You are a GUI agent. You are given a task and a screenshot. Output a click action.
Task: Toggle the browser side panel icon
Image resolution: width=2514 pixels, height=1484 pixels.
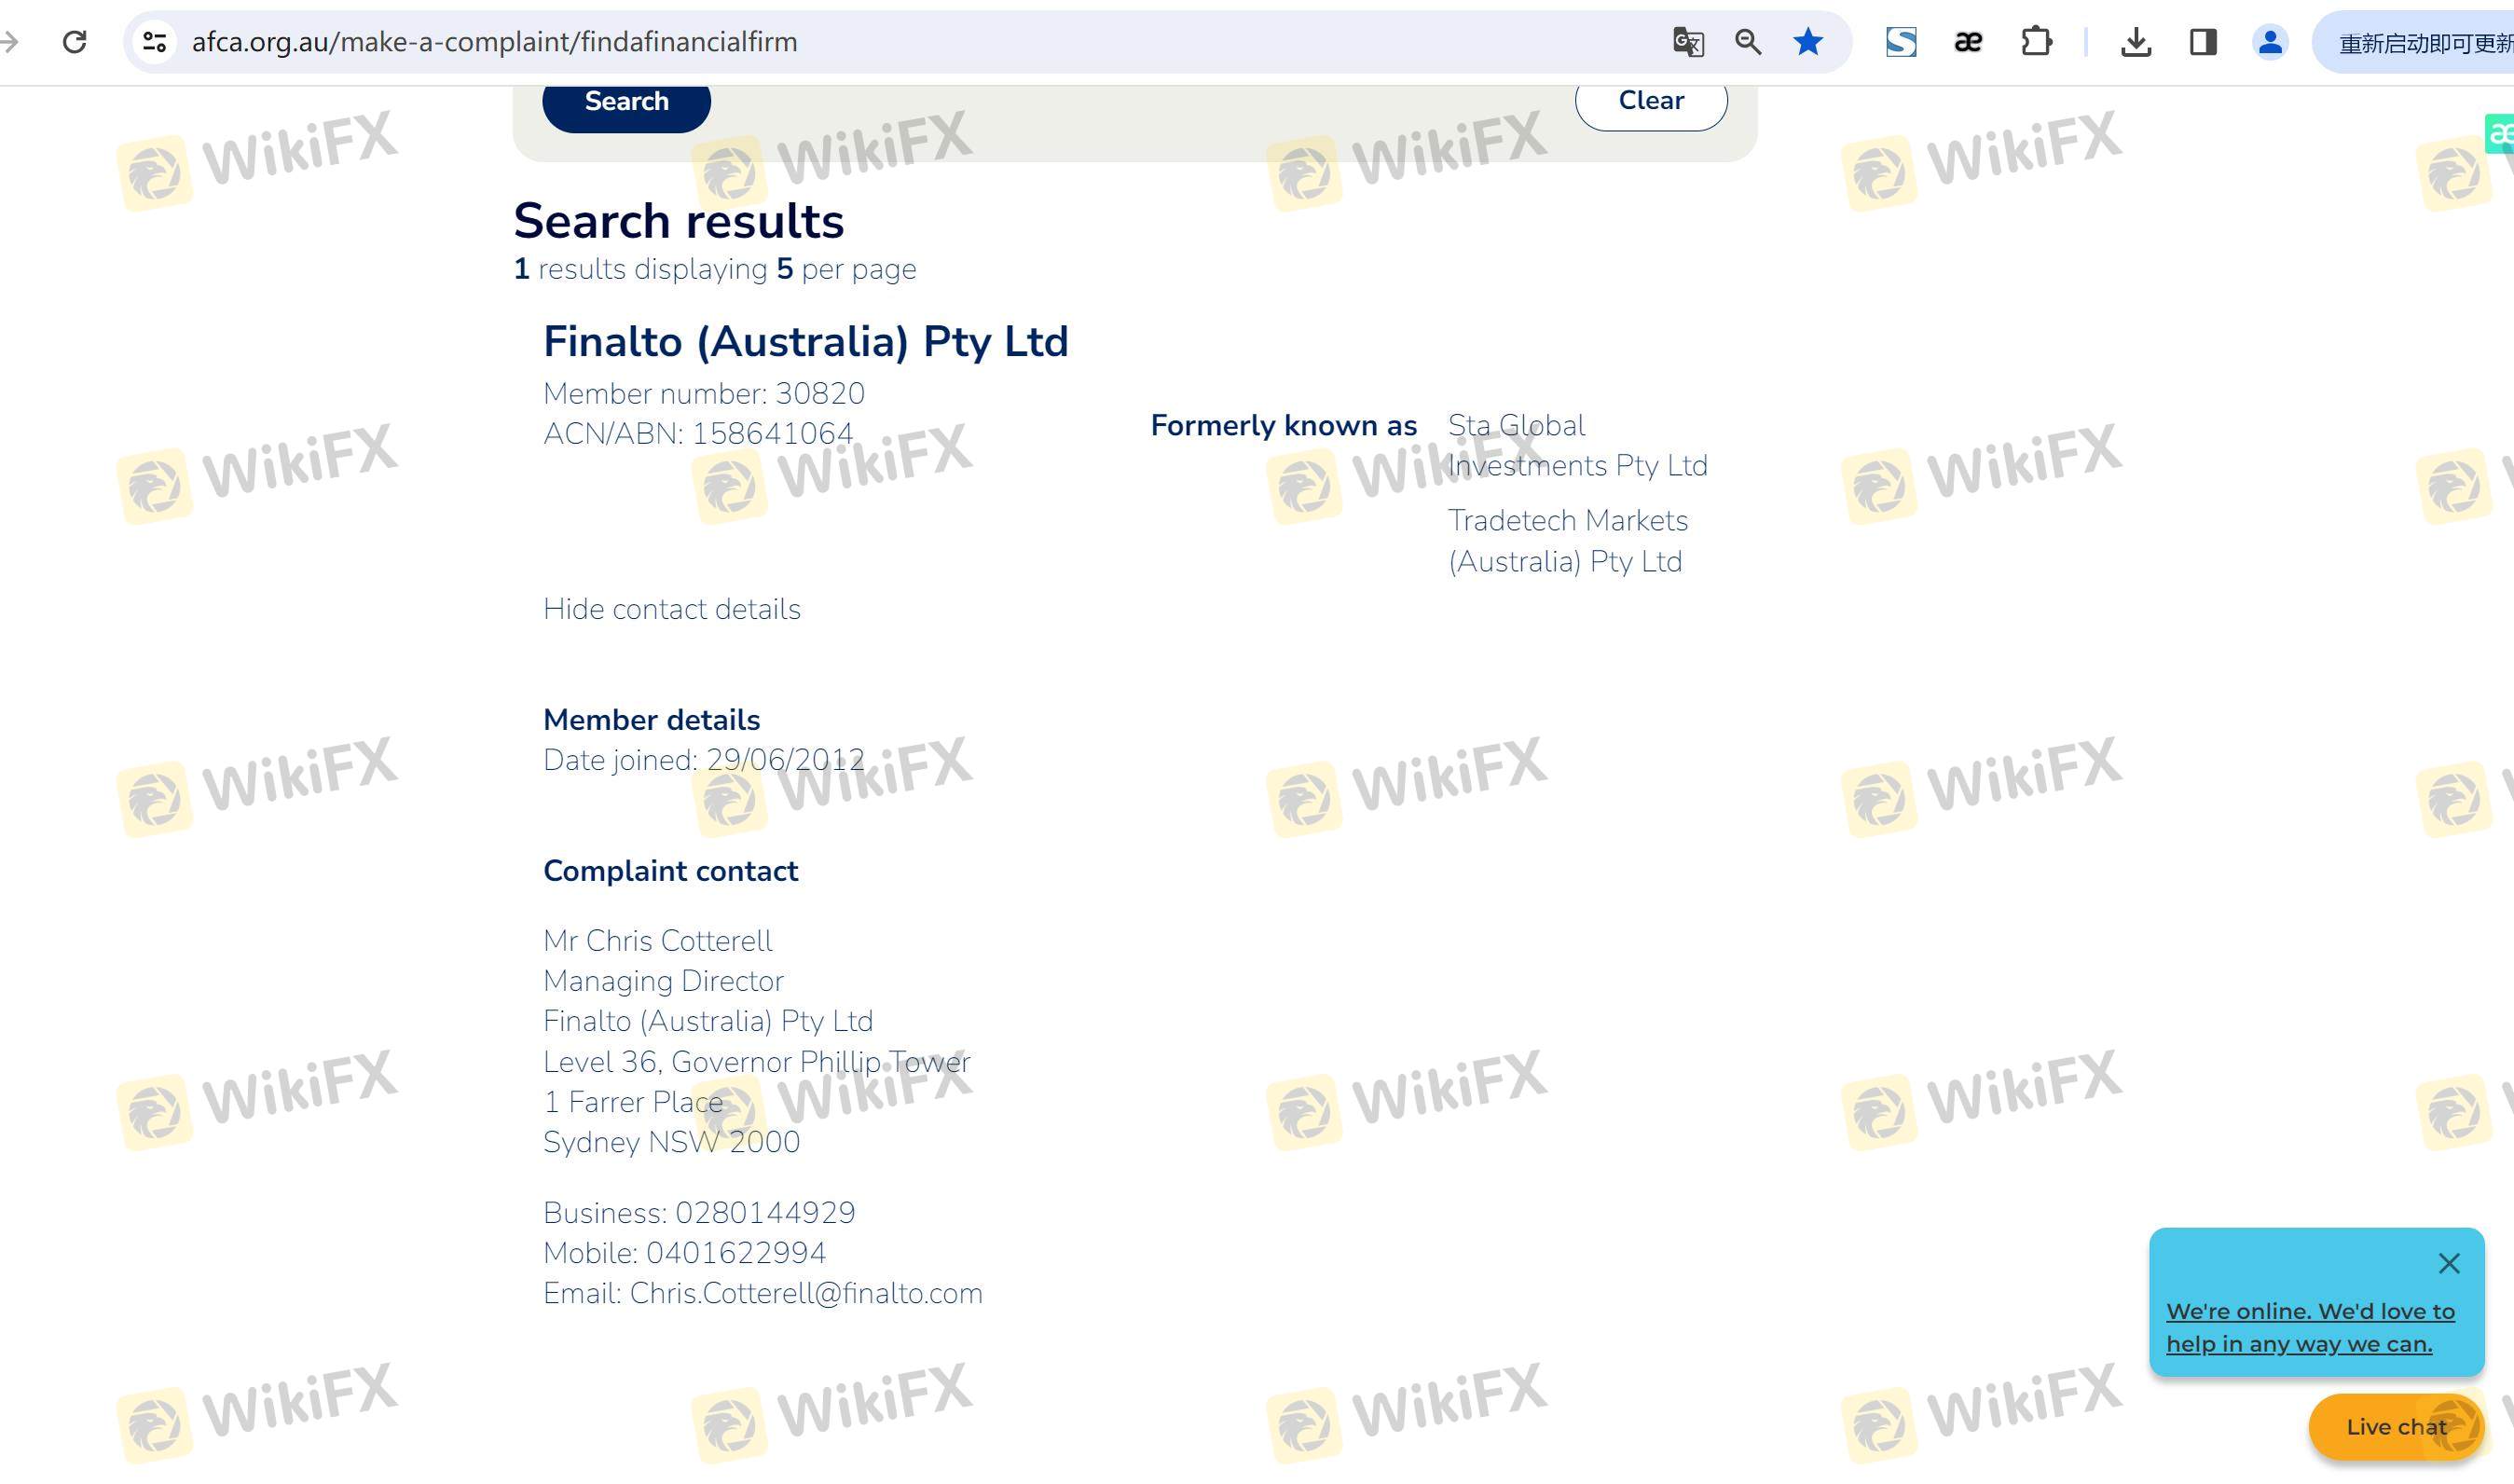point(2203,42)
